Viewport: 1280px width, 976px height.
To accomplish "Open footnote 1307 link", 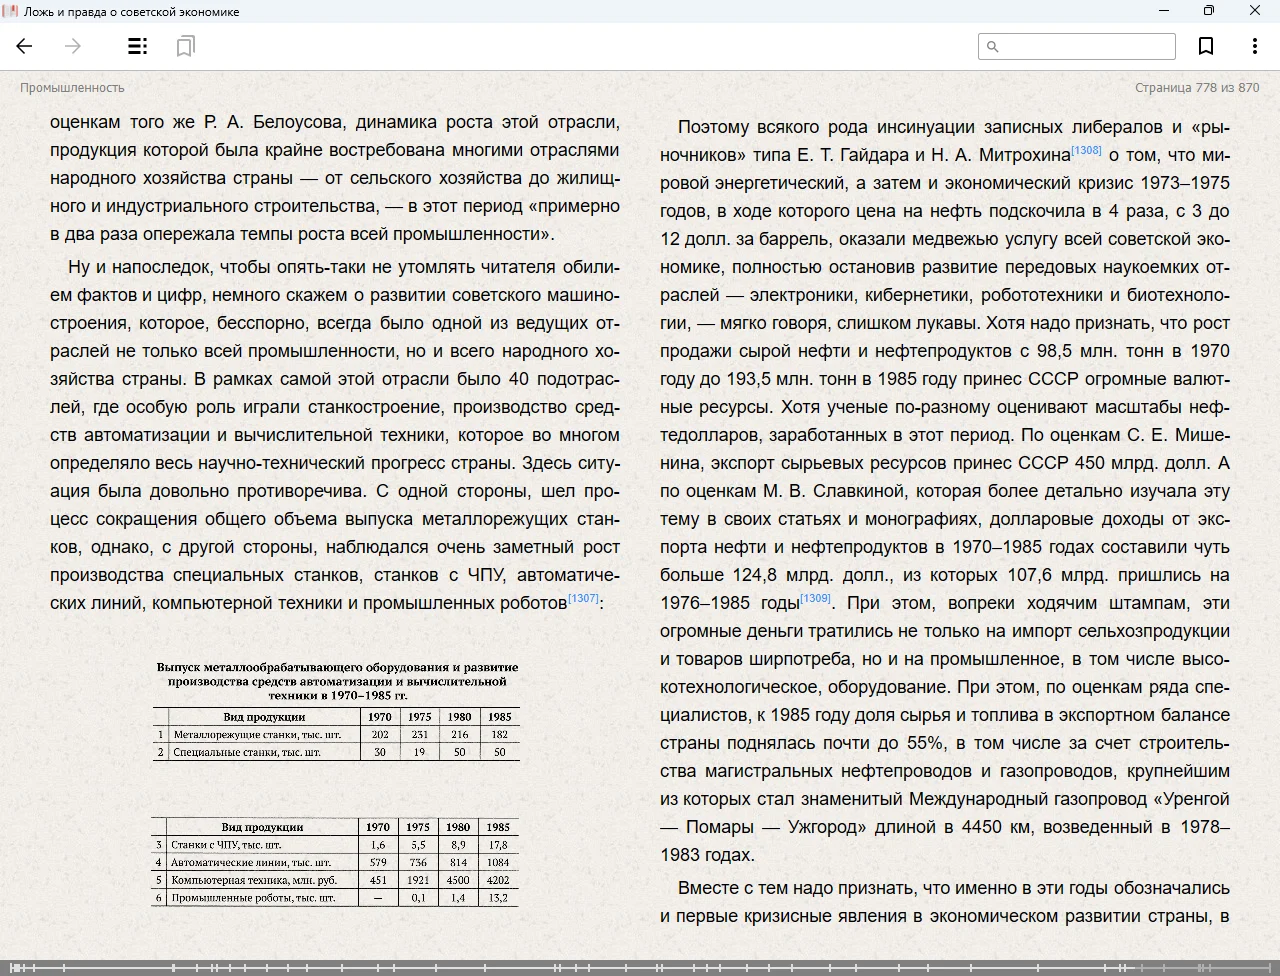I will (x=583, y=598).
